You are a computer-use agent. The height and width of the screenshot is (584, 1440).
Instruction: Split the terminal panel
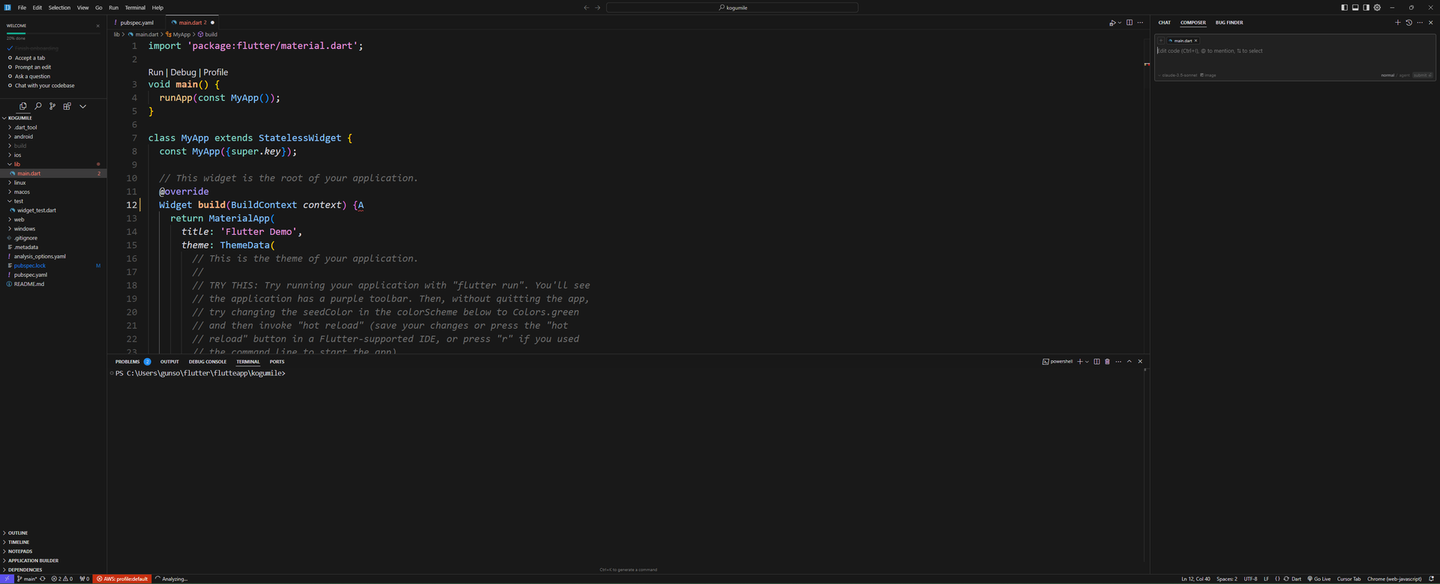pyautogui.click(x=1096, y=361)
